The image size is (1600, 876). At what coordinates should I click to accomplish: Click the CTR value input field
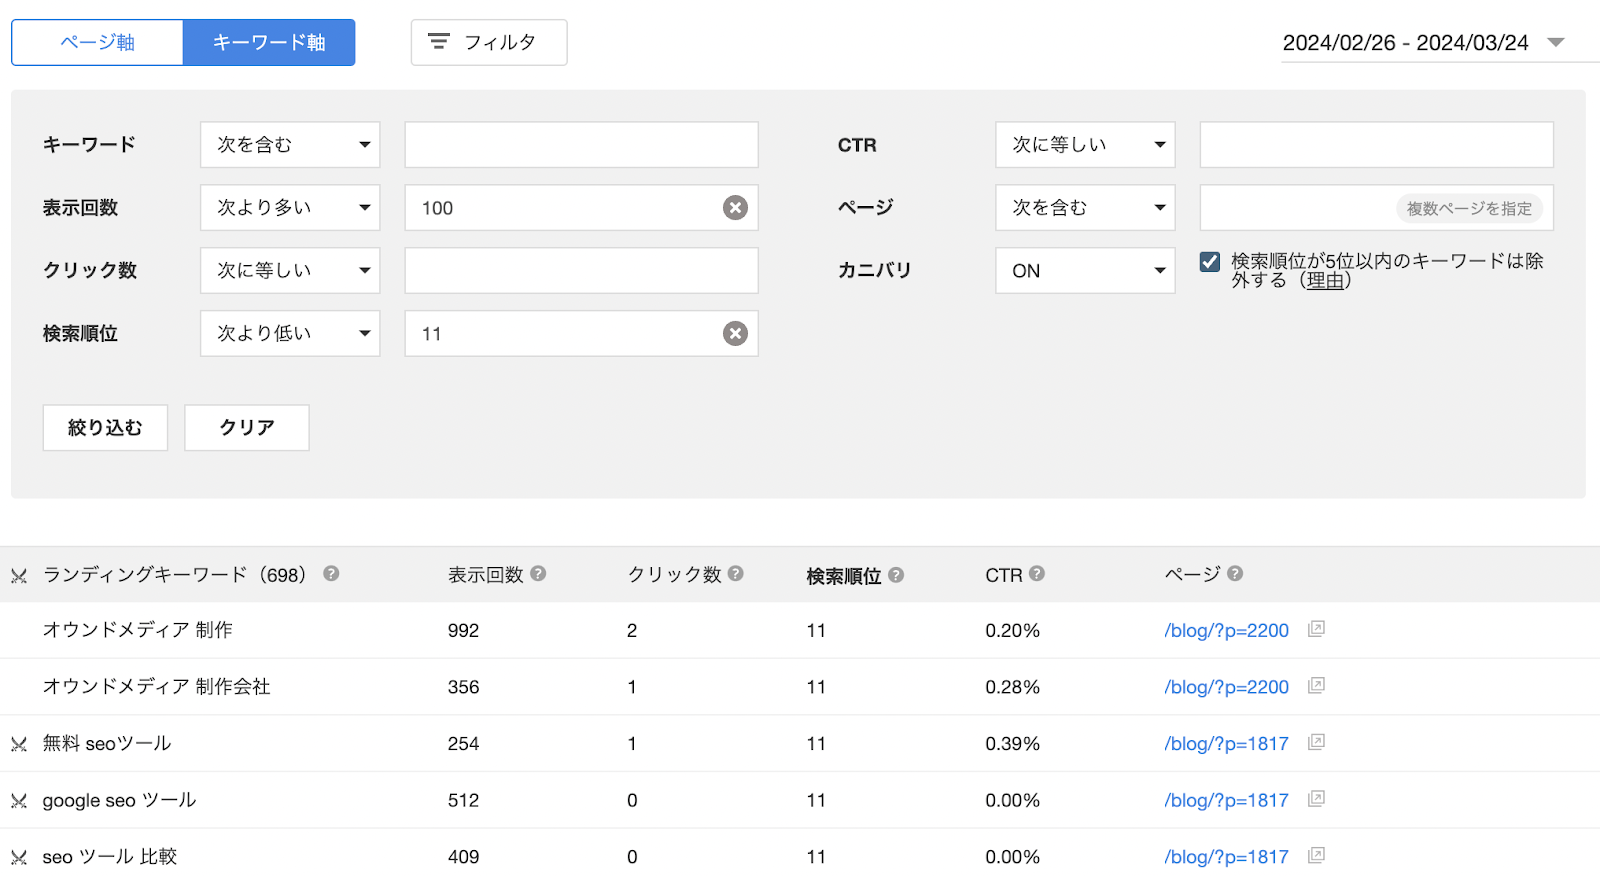pos(1376,145)
